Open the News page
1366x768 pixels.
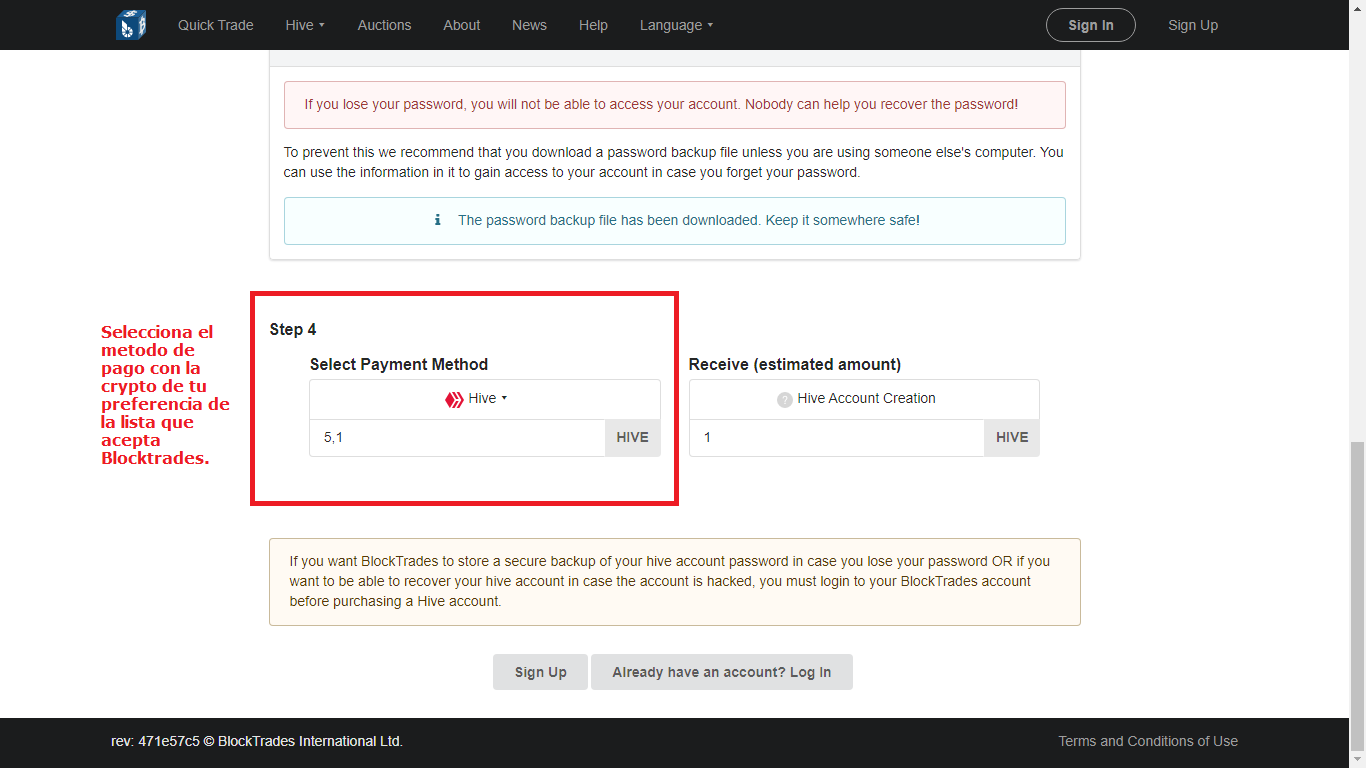529,25
